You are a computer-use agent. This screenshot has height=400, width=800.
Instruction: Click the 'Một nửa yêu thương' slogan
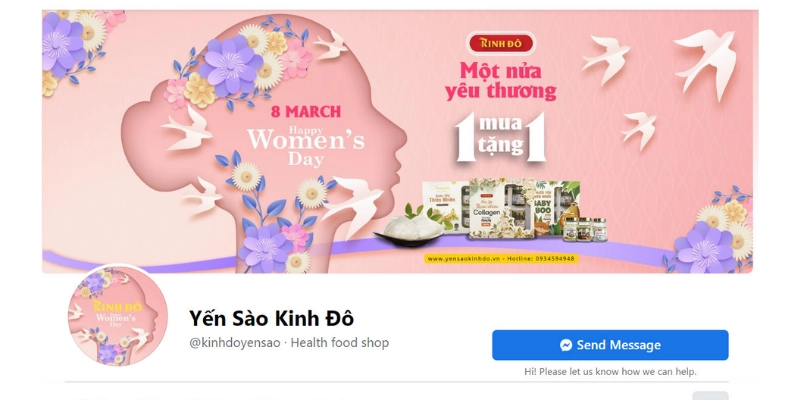[x=501, y=81]
